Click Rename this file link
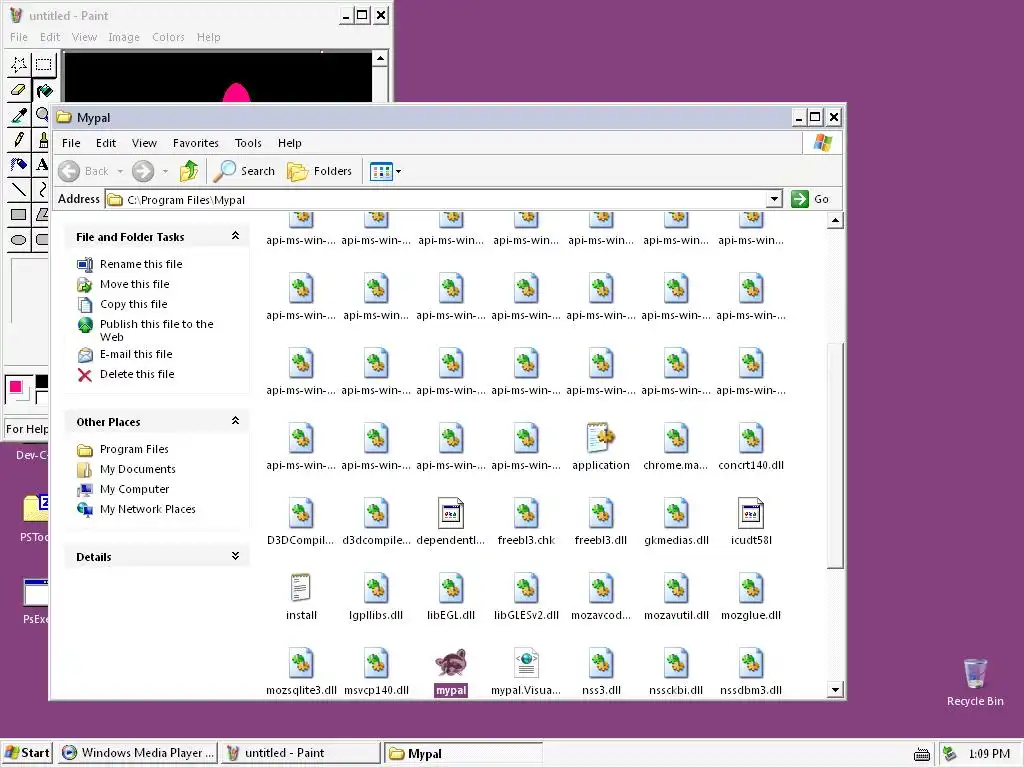1024x768 pixels. point(141,264)
